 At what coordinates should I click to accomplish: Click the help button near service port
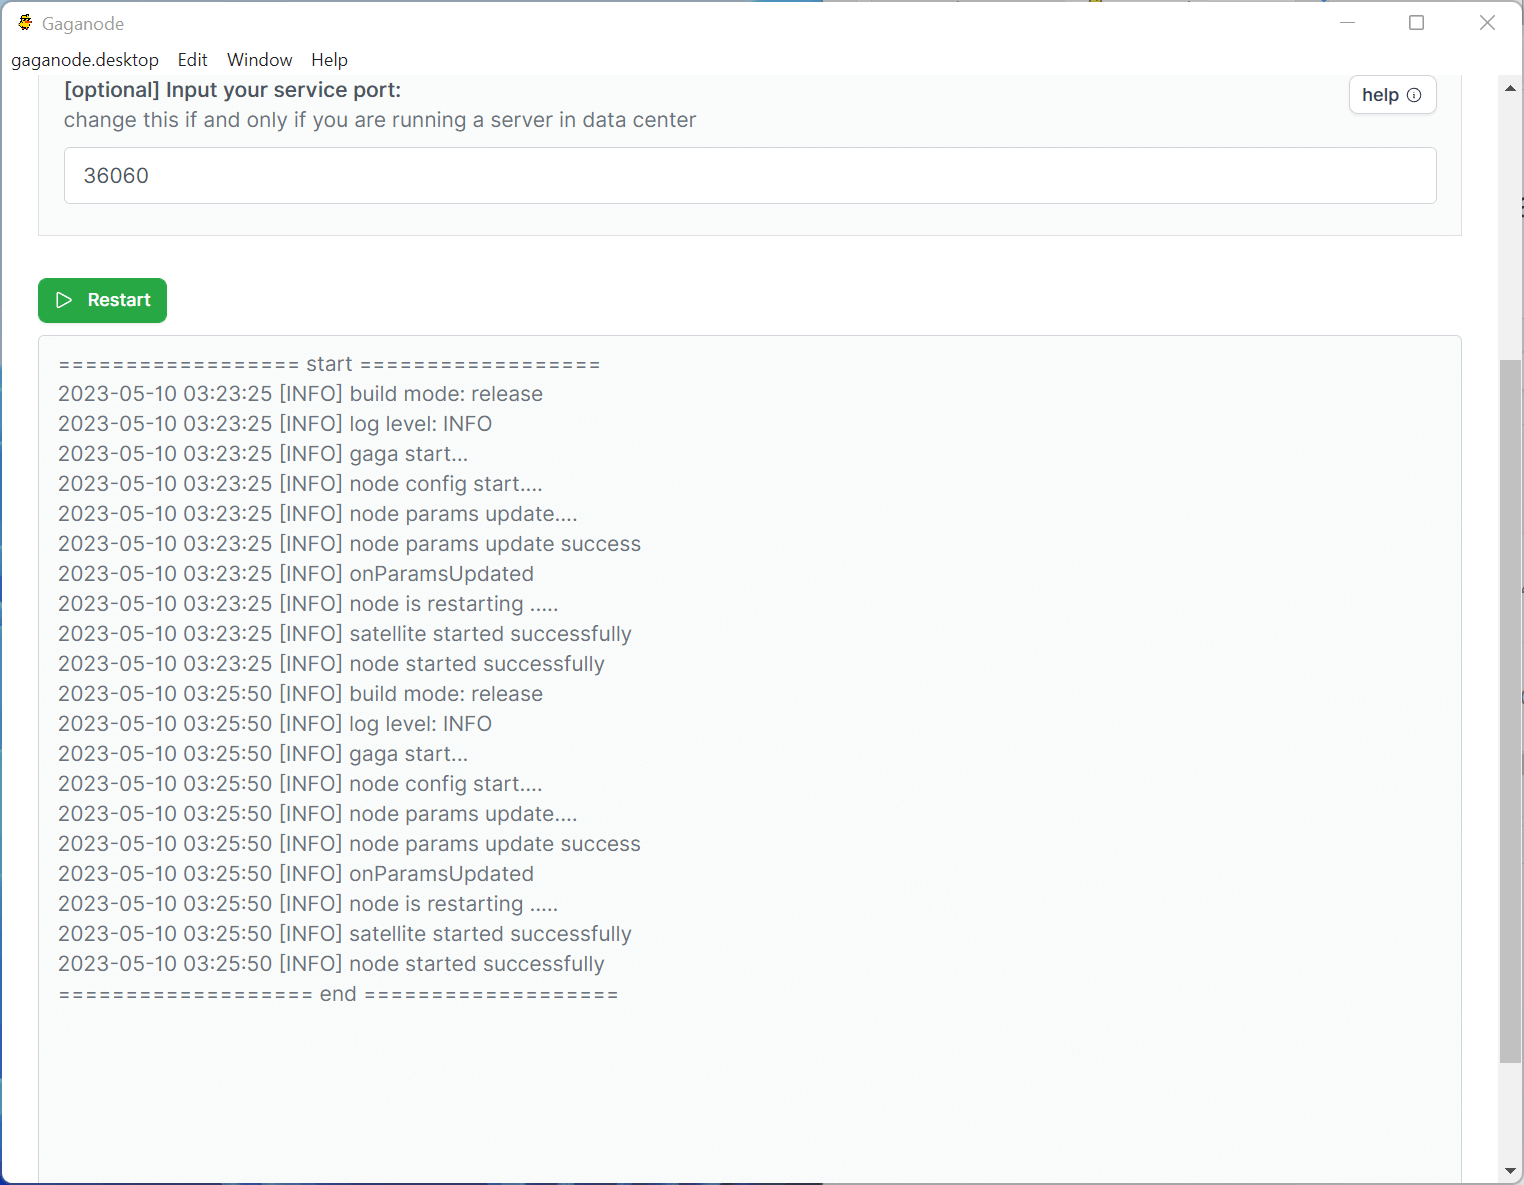point(1392,95)
